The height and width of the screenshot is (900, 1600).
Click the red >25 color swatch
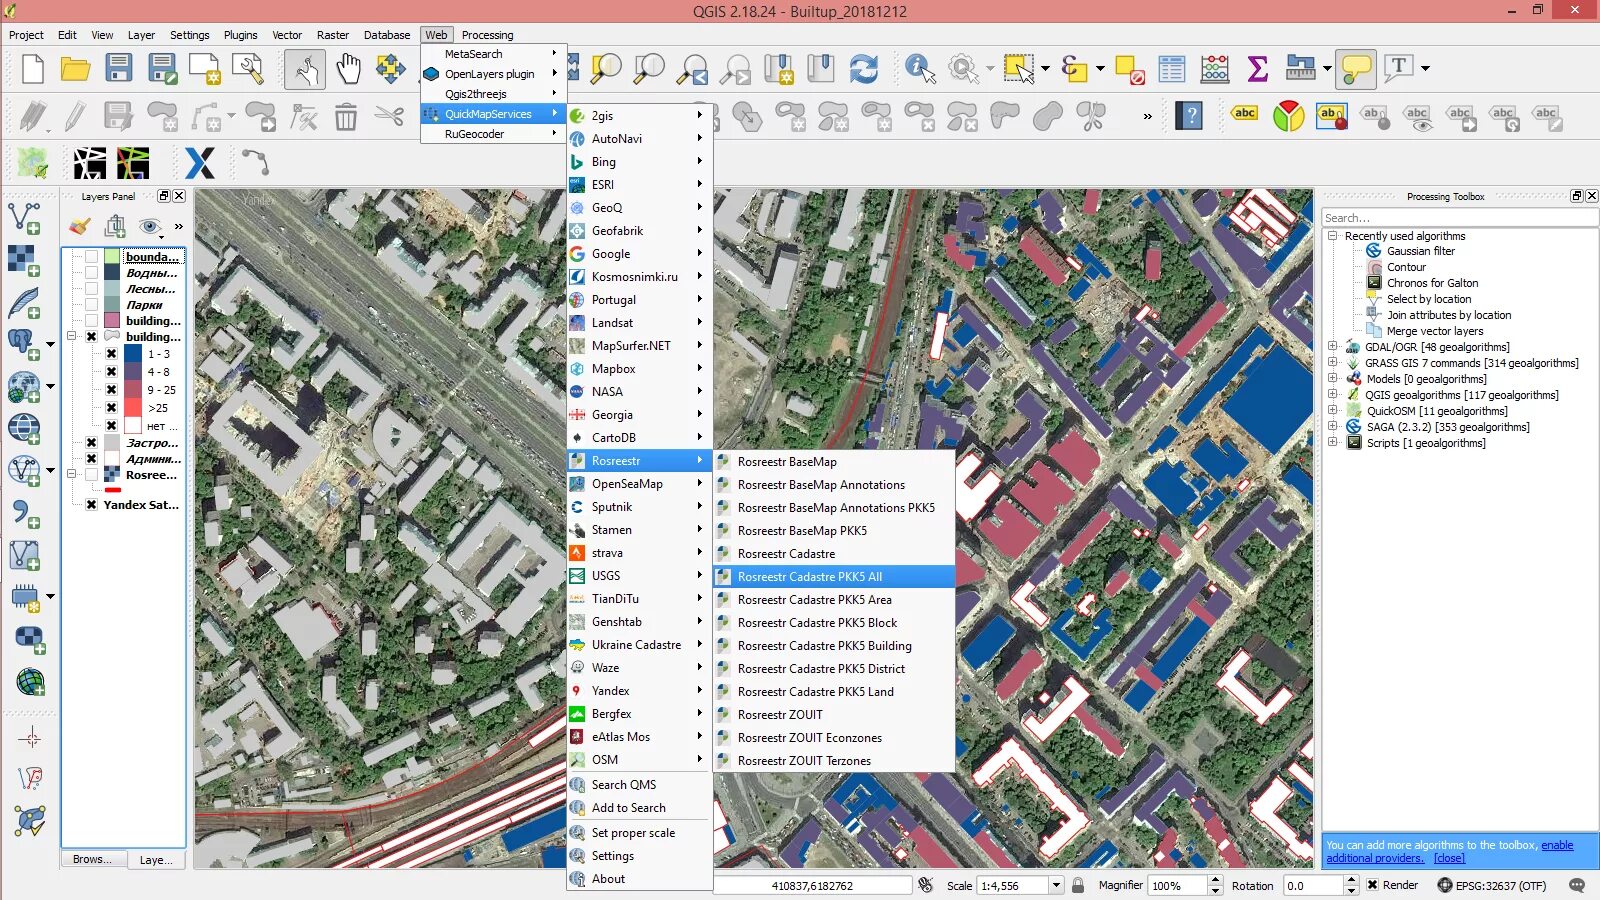[x=132, y=408]
